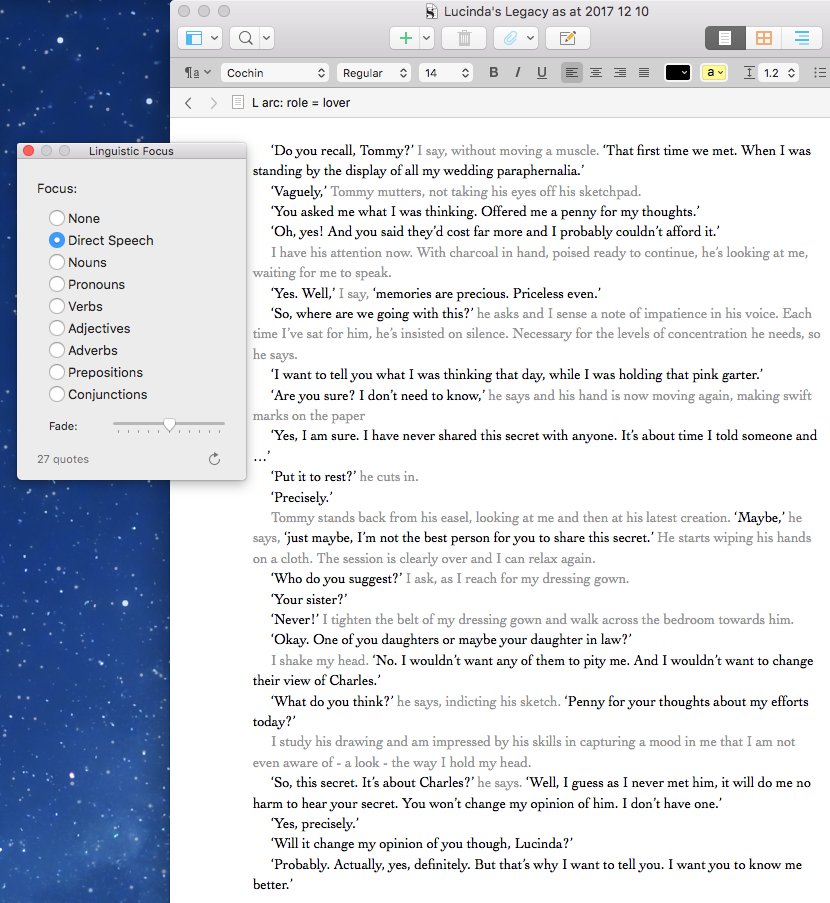Screen dimensions: 830x903
Task: Switch to outliner view mode
Action: 802,39
